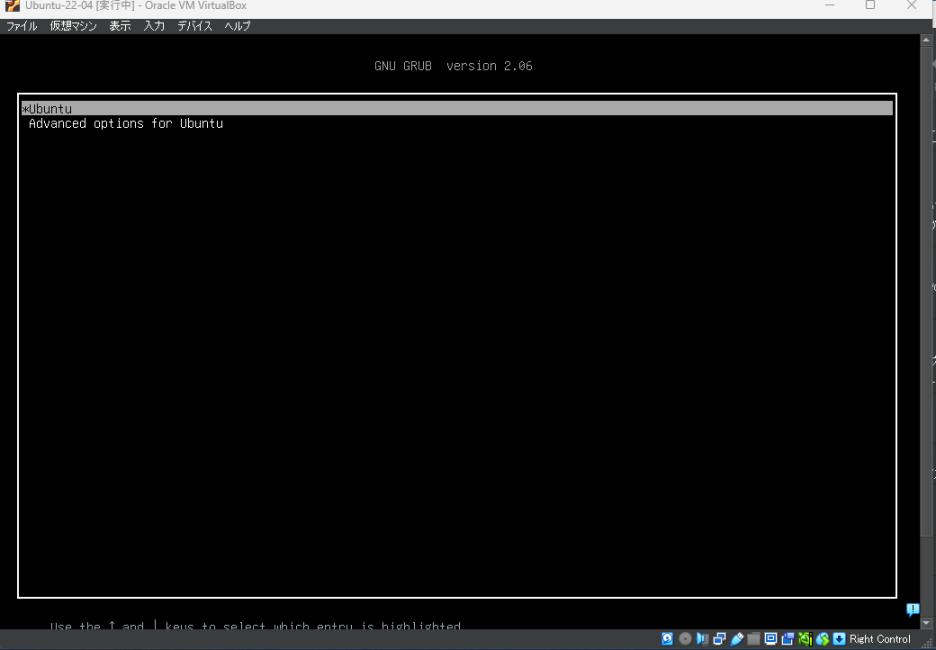Click the mouse integration status icon
The height and width of the screenshot is (650, 936).
[822, 639]
